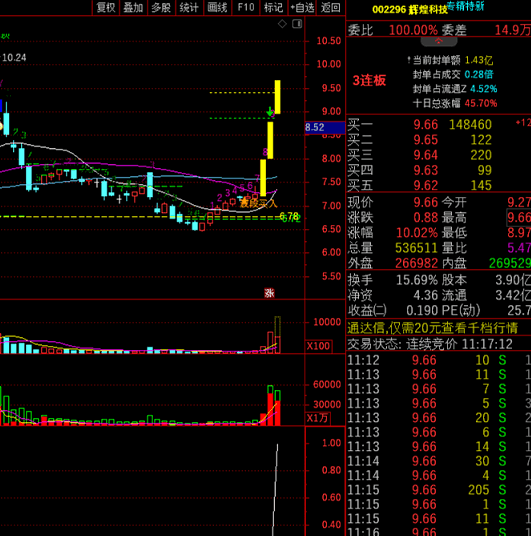Collapse the panel with the red chevron
This screenshot has height=536, width=531.
pos(439,41)
